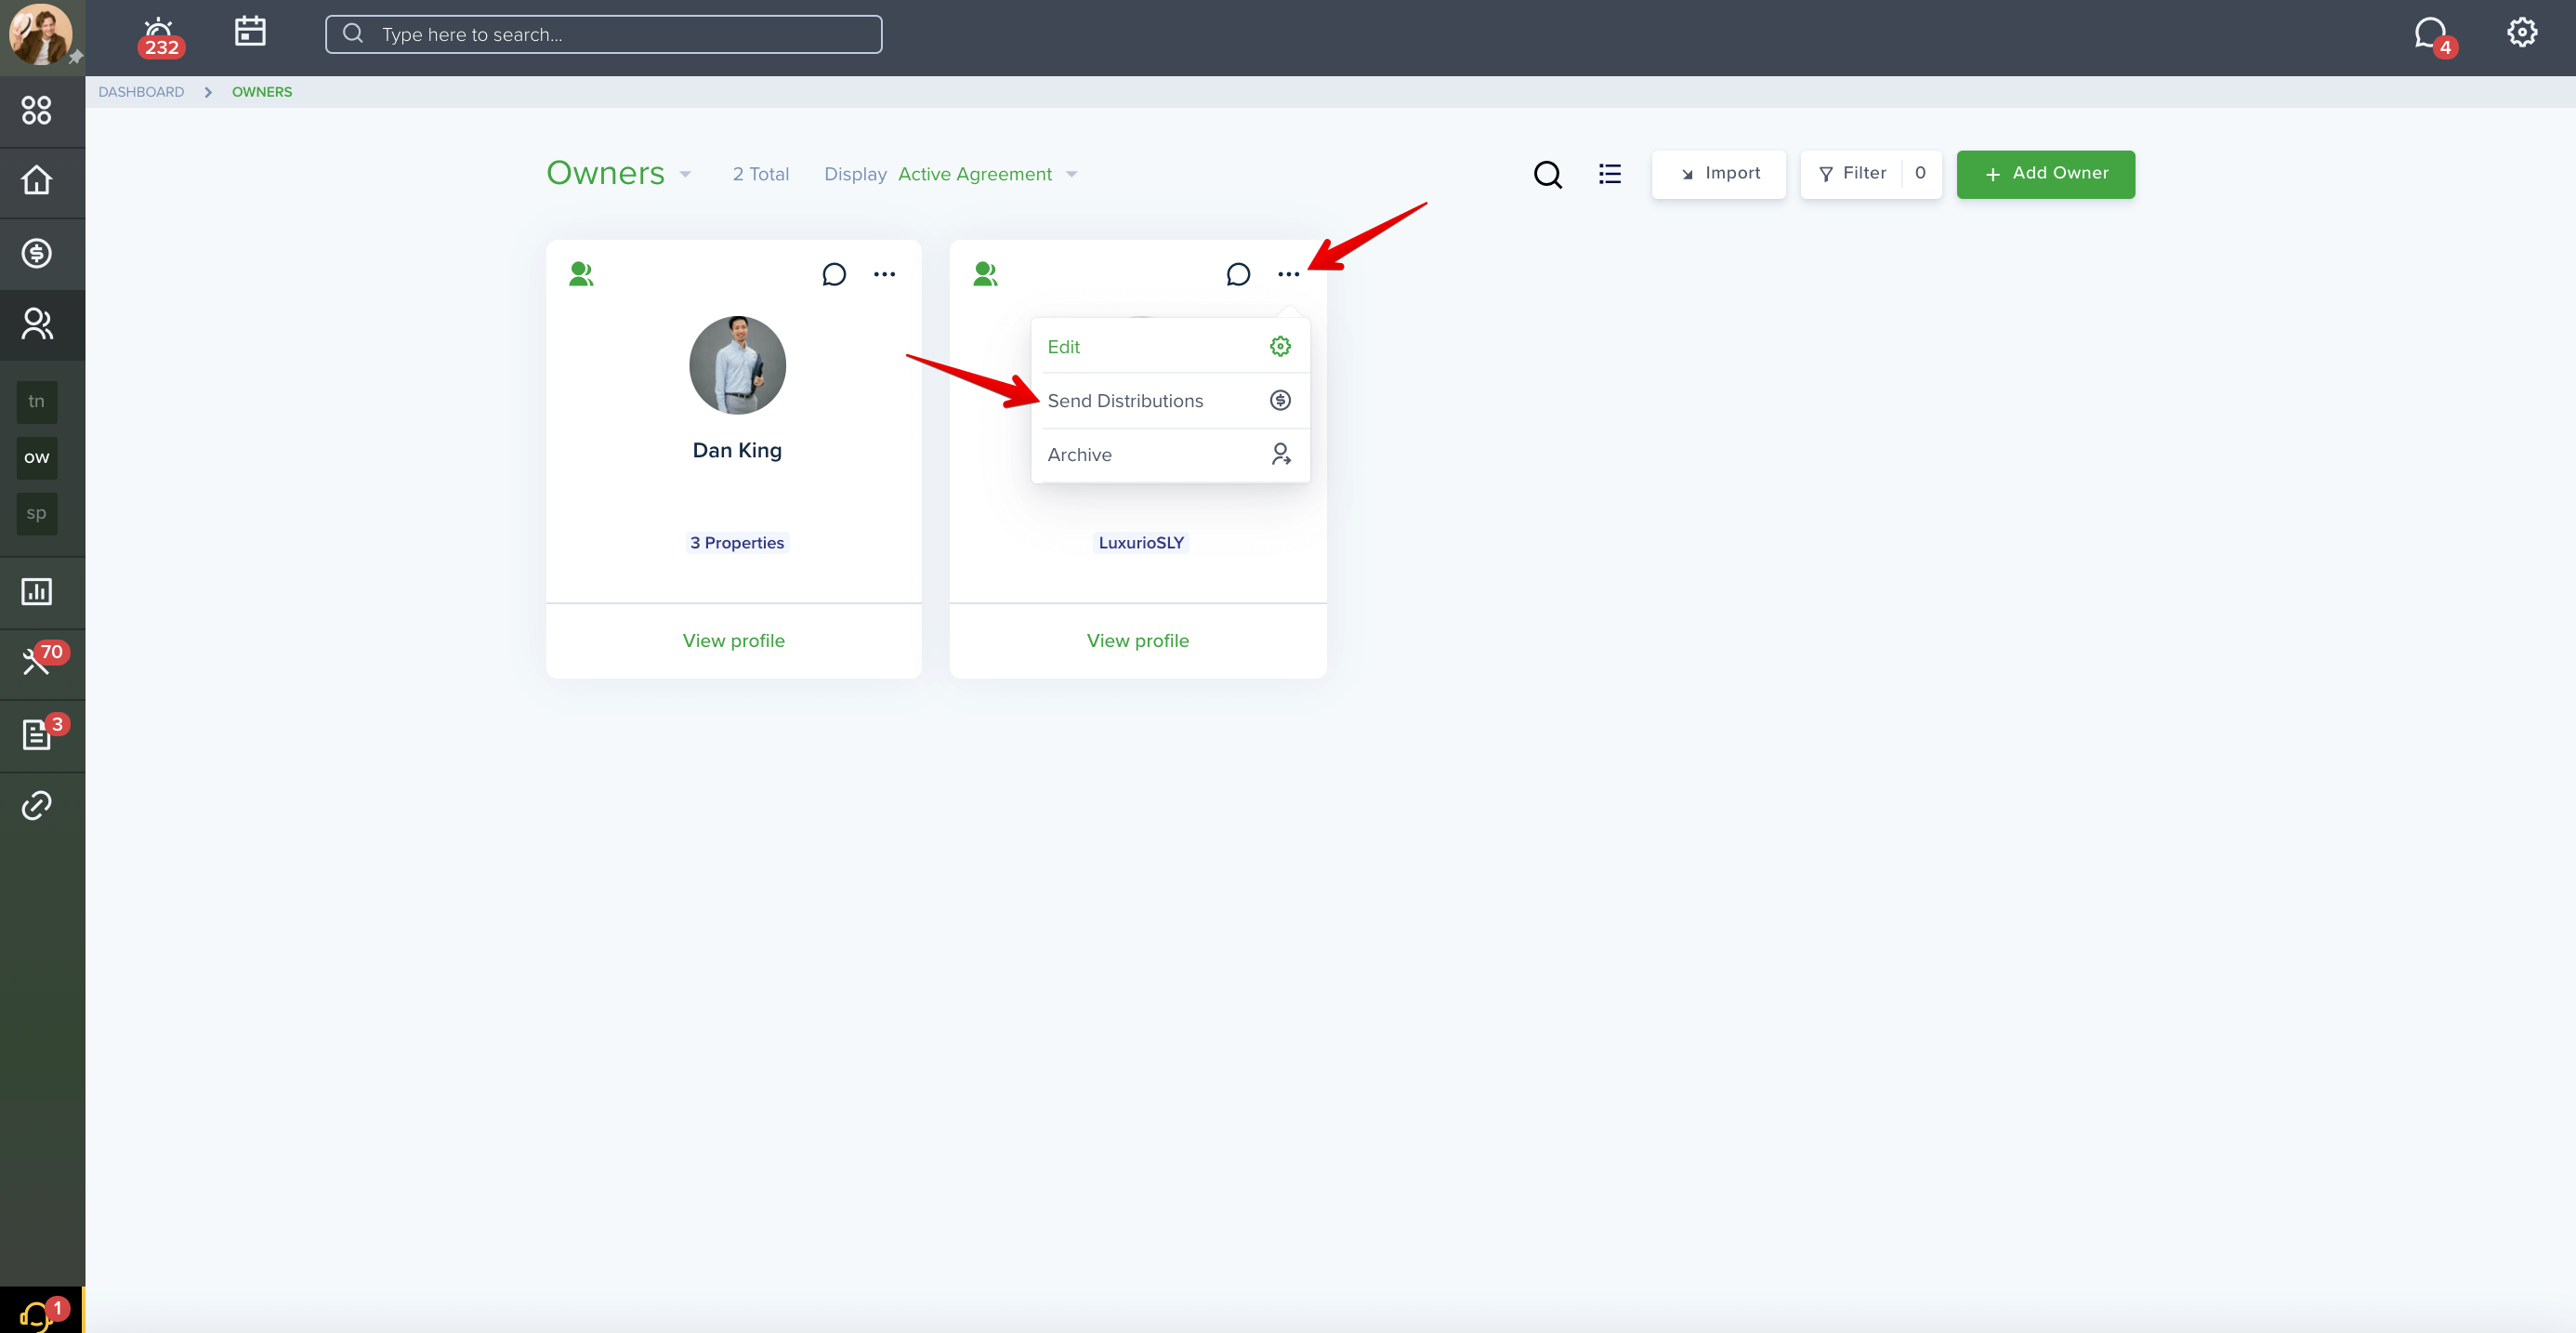Open messages icon with badge 4
This screenshot has width=2576, height=1333.
click(x=2433, y=36)
